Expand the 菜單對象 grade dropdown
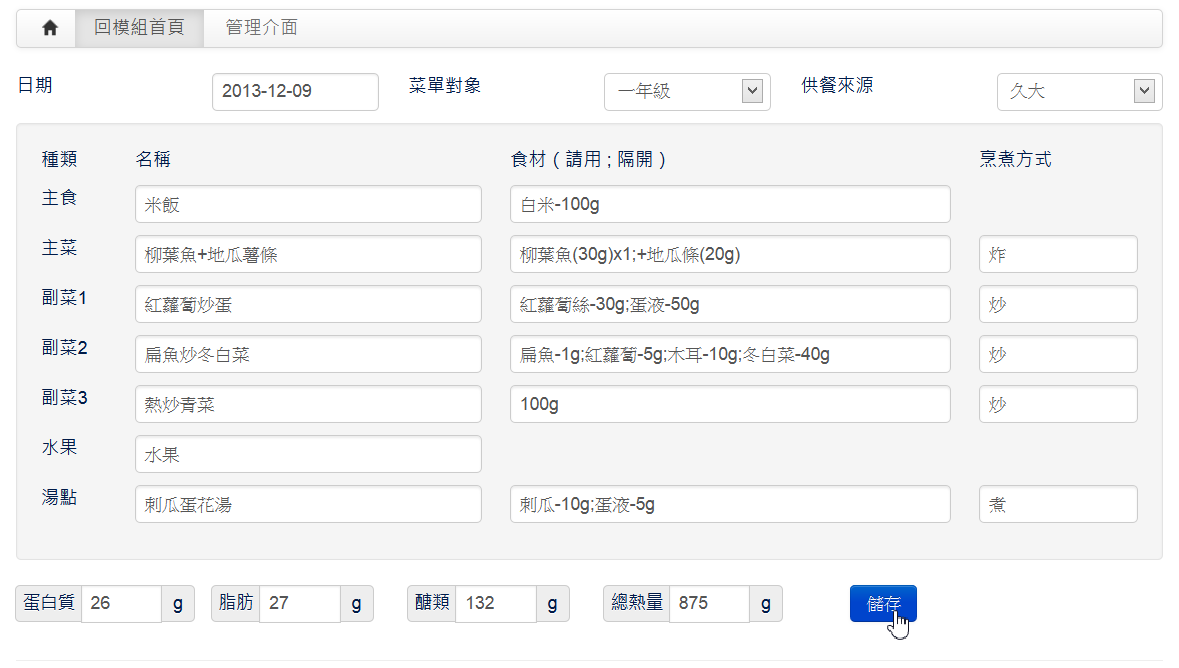 (687, 91)
